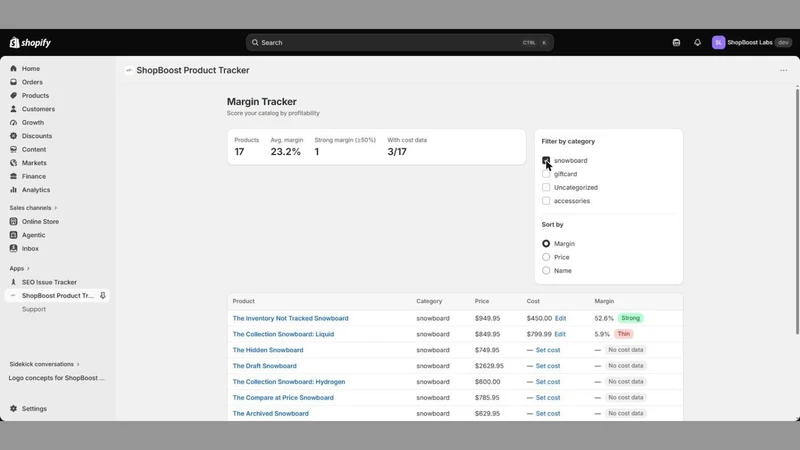The width and height of the screenshot is (800, 450).
Task: Sort by Name radio button
Action: [546, 270]
